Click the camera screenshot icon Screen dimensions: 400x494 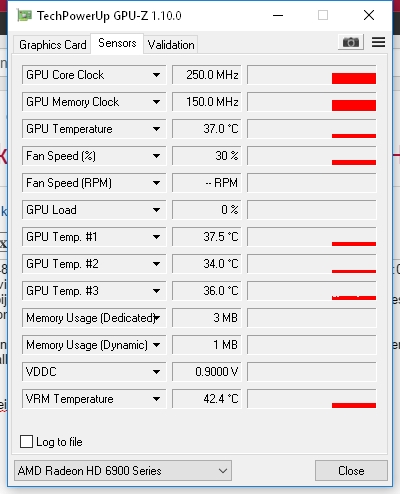pyautogui.click(x=351, y=42)
